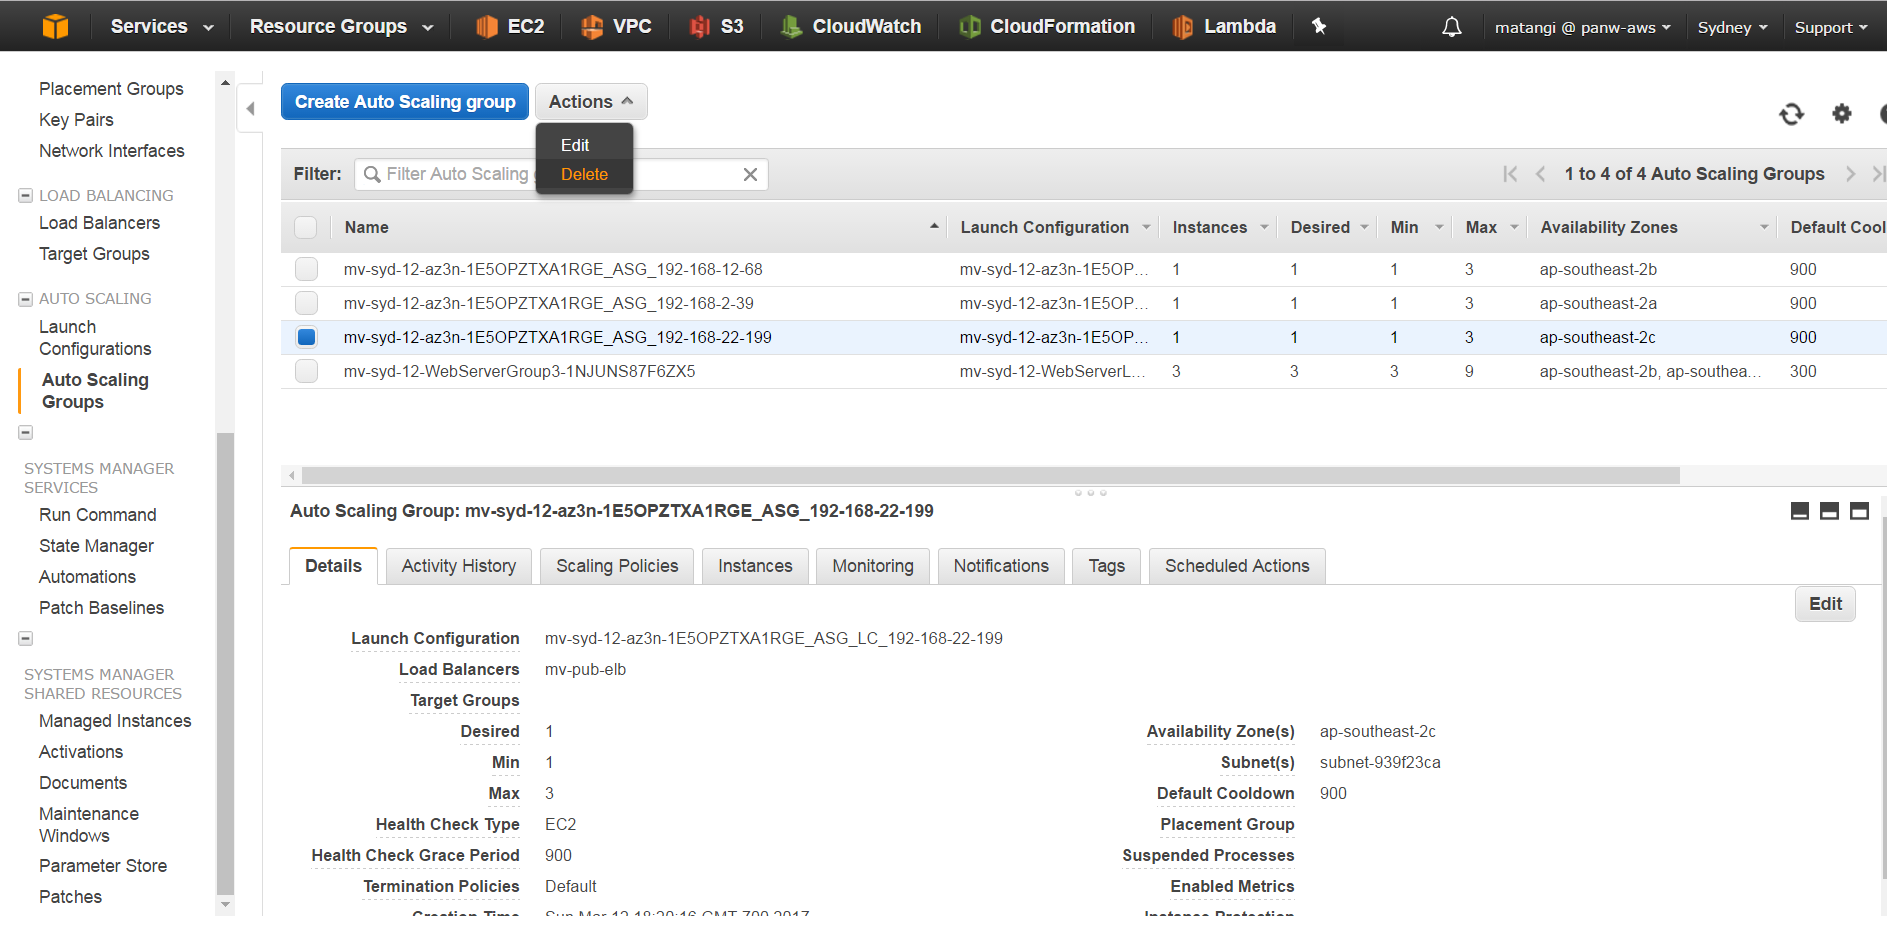This screenshot has height=928, width=1887.
Task: Collapse the LOAD BALANCING sidebar section
Action: click(26, 196)
